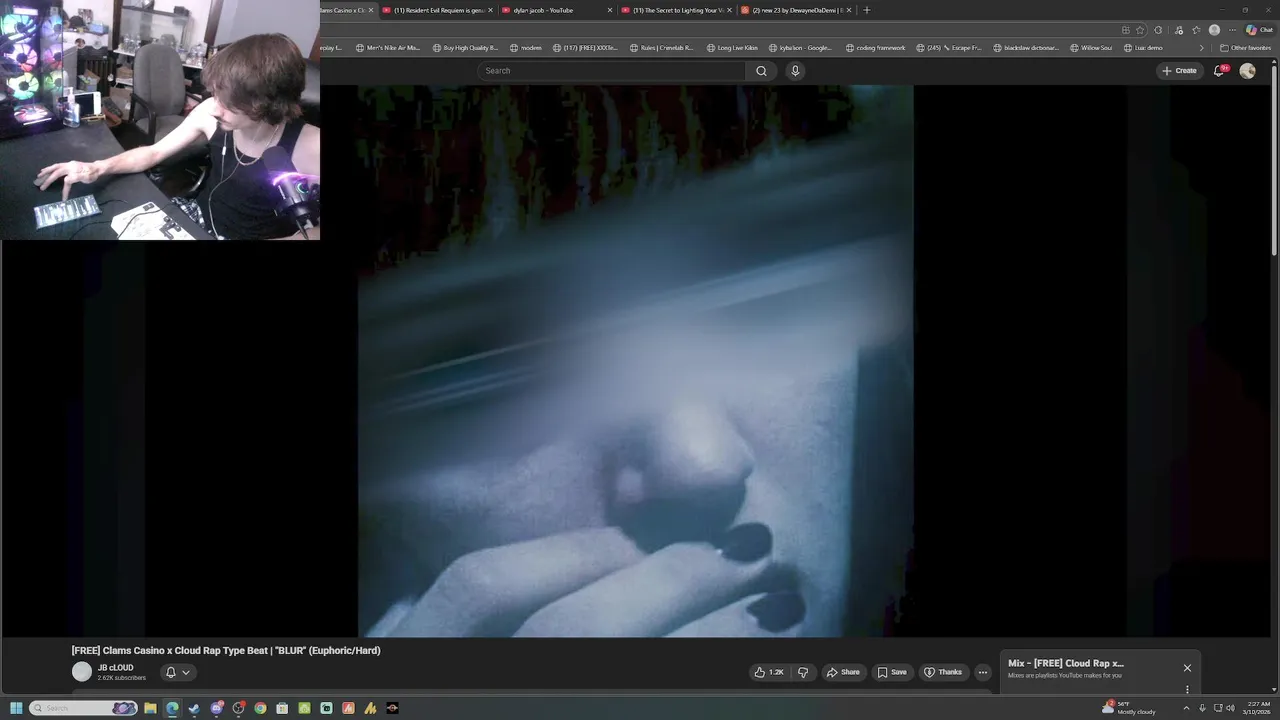Viewport: 1280px width, 720px height.
Task: Open more actions ellipsis menu
Action: [x=983, y=672]
